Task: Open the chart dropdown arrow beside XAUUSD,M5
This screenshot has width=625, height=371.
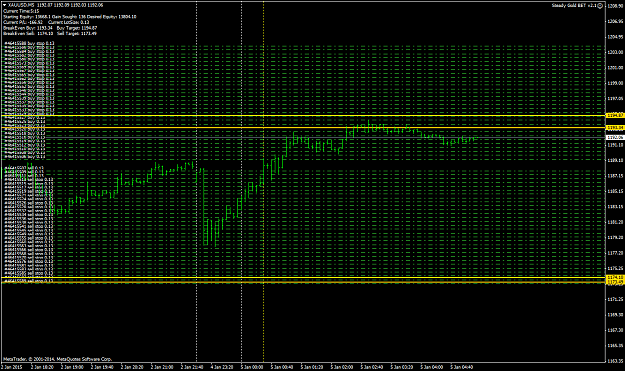Action: 5,5
